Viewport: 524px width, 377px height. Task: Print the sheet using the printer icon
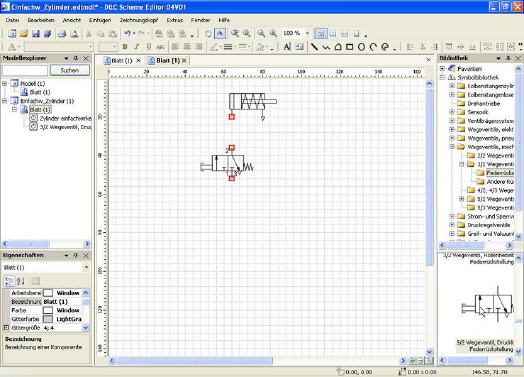(x=62, y=33)
